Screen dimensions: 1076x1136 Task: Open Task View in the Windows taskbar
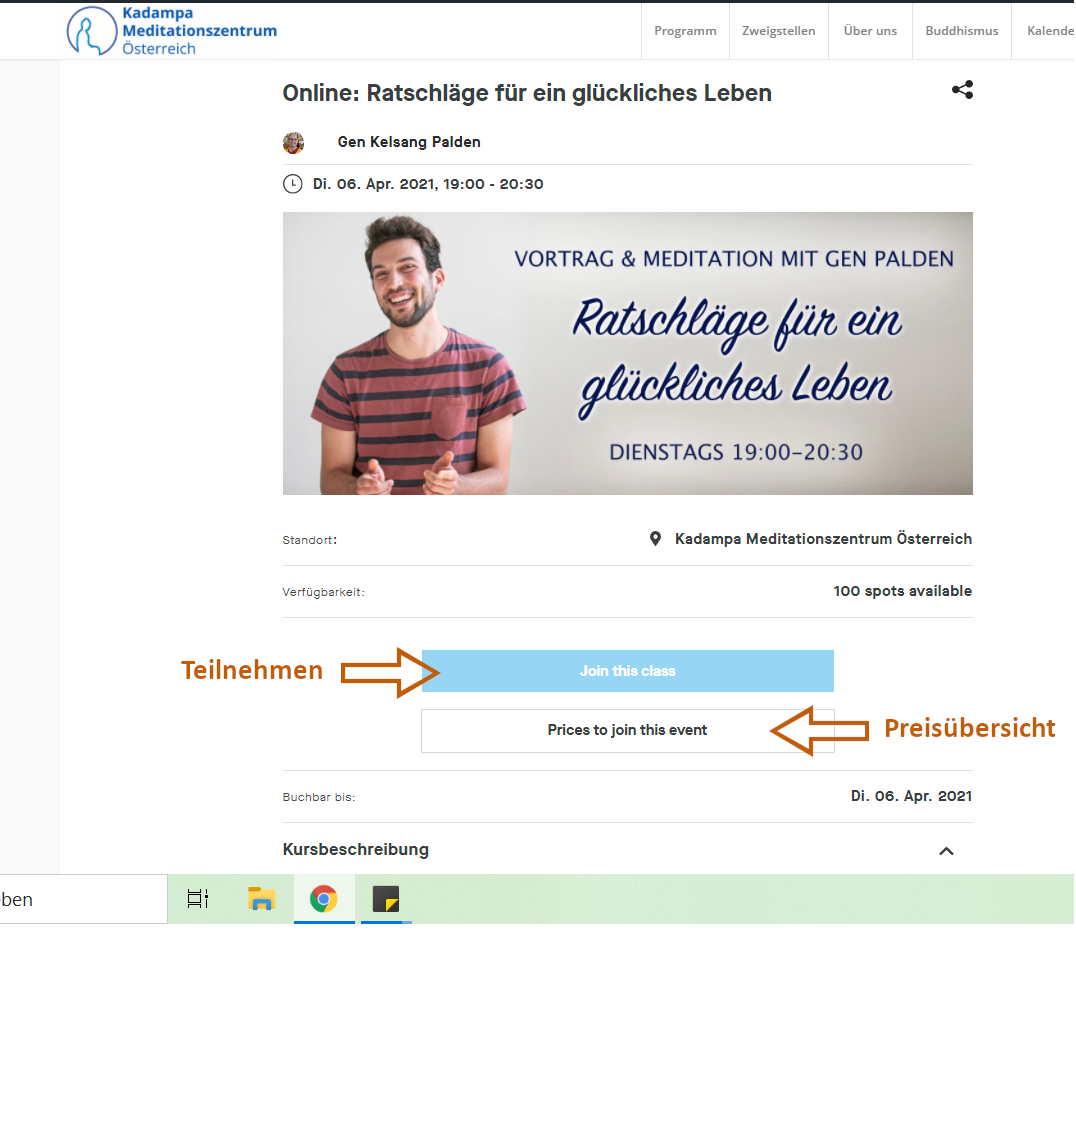[198, 899]
